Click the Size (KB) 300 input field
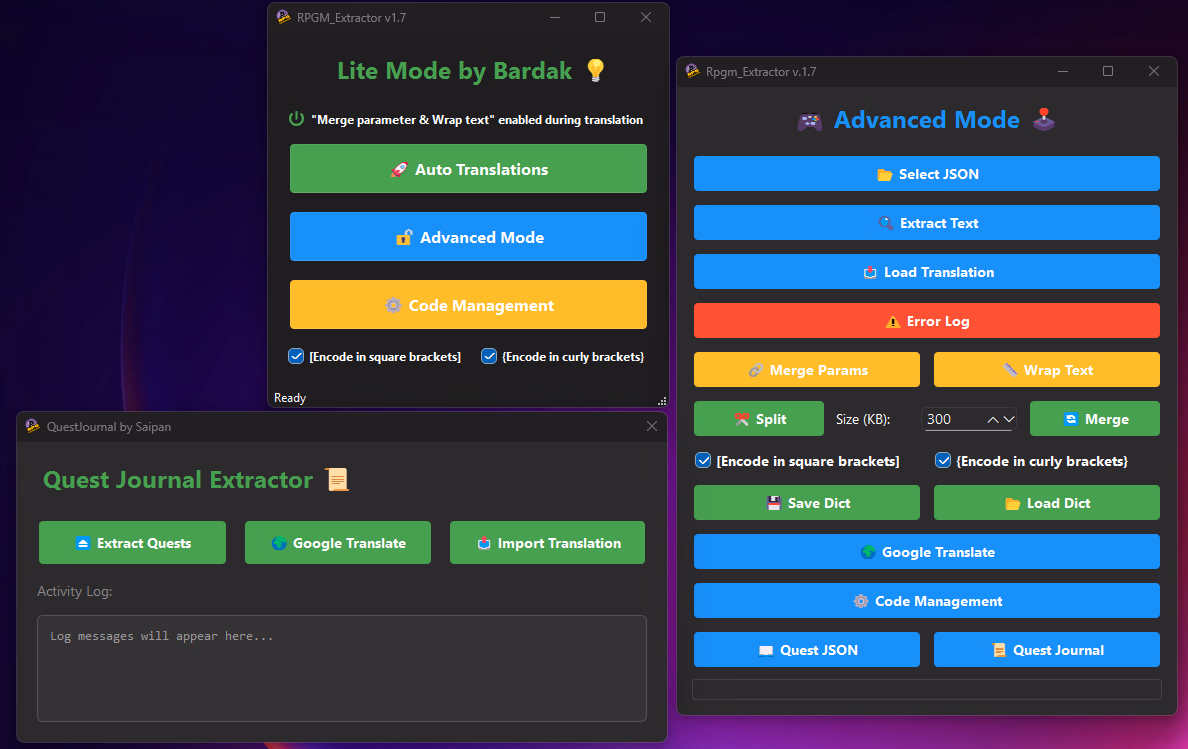The height and width of the screenshot is (749, 1188). point(950,420)
